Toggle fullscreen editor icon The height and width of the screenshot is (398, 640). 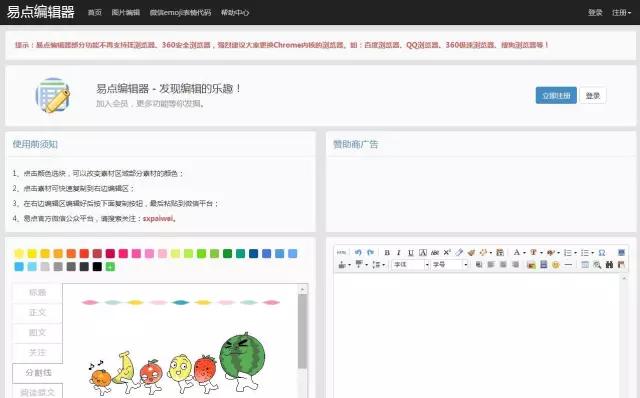point(621,253)
